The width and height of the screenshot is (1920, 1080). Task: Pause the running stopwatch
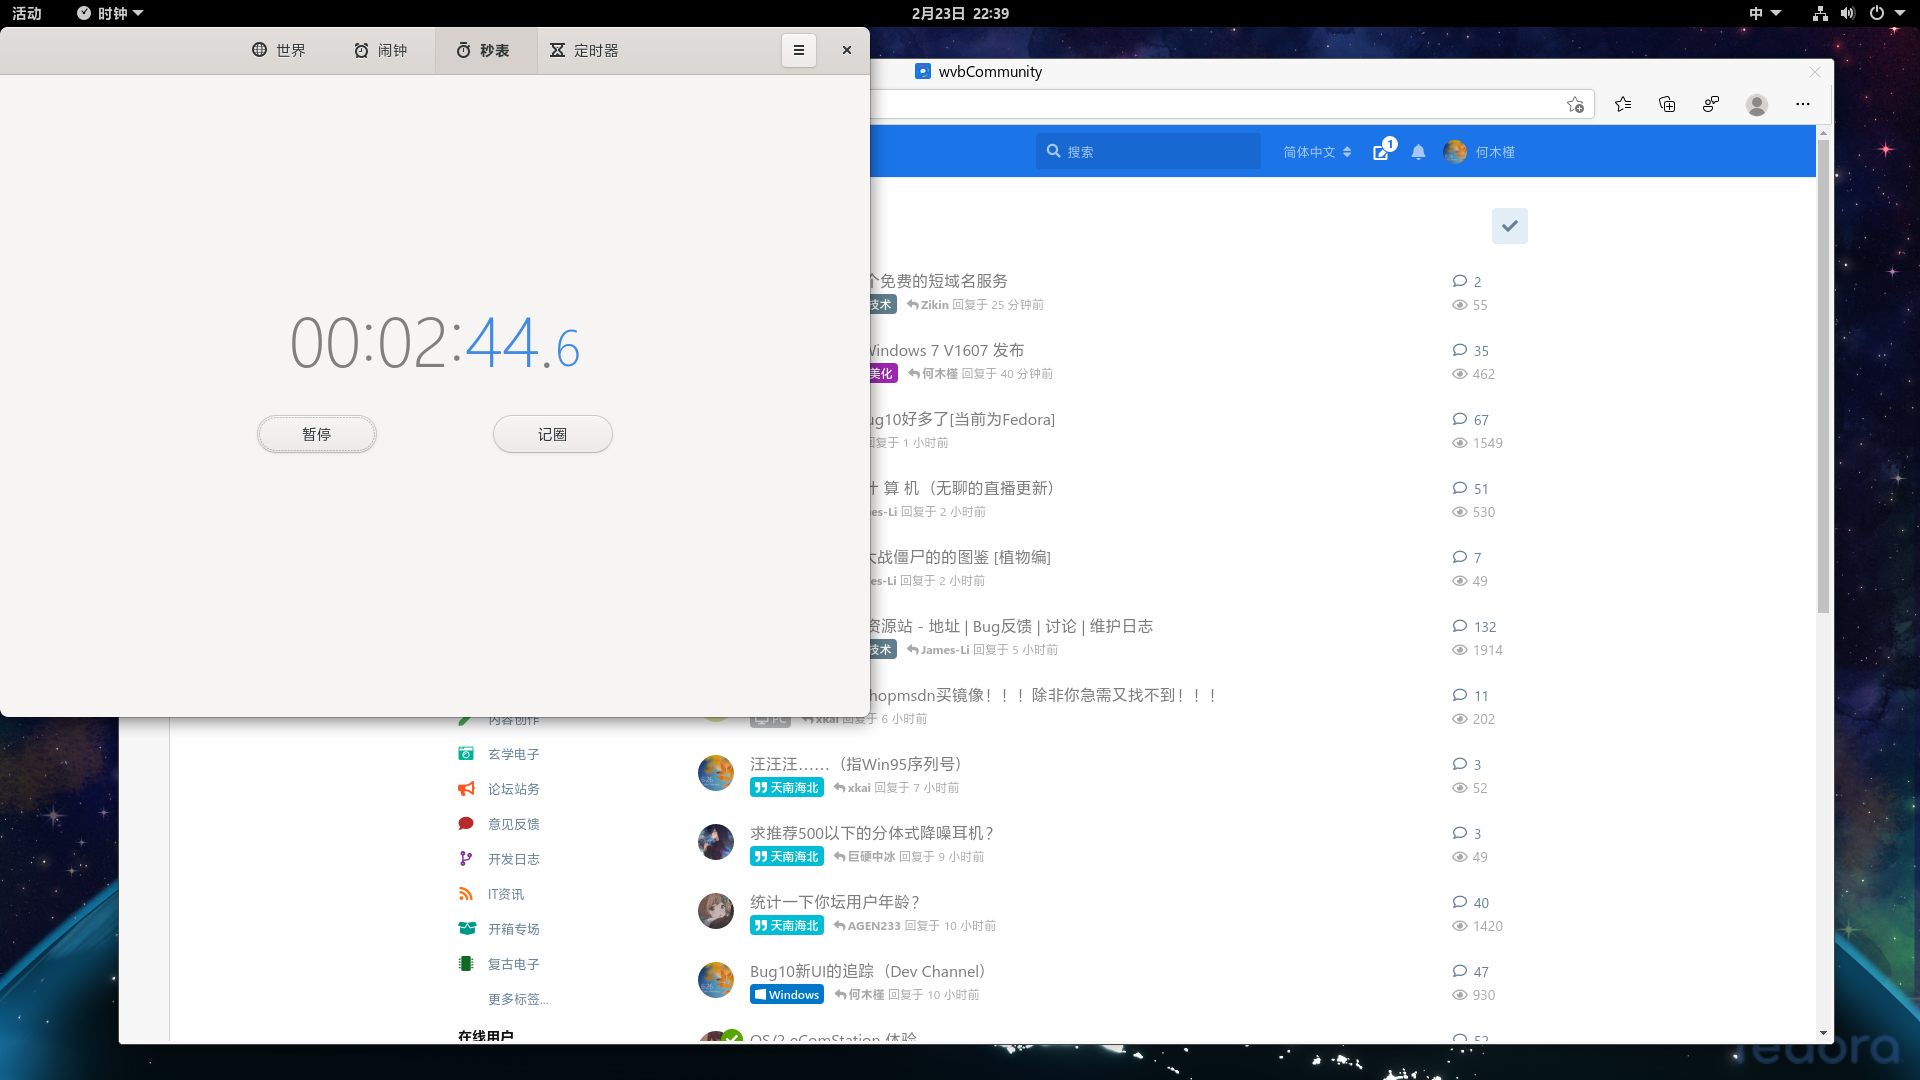pos(316,434)
